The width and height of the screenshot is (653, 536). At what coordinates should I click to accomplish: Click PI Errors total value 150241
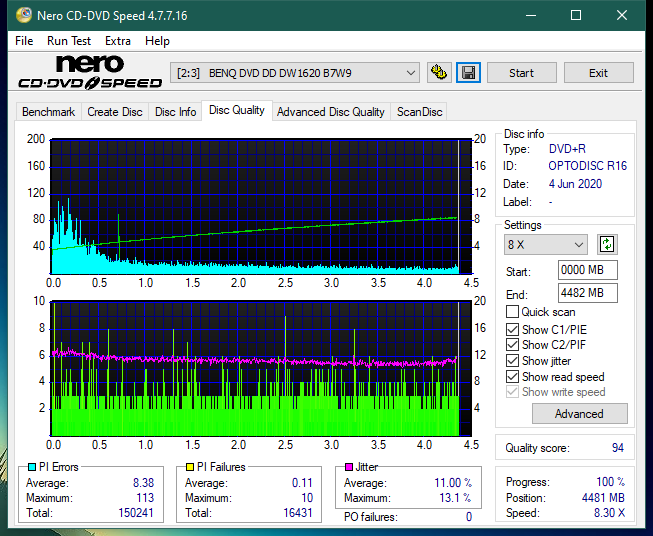pos(136,512)
